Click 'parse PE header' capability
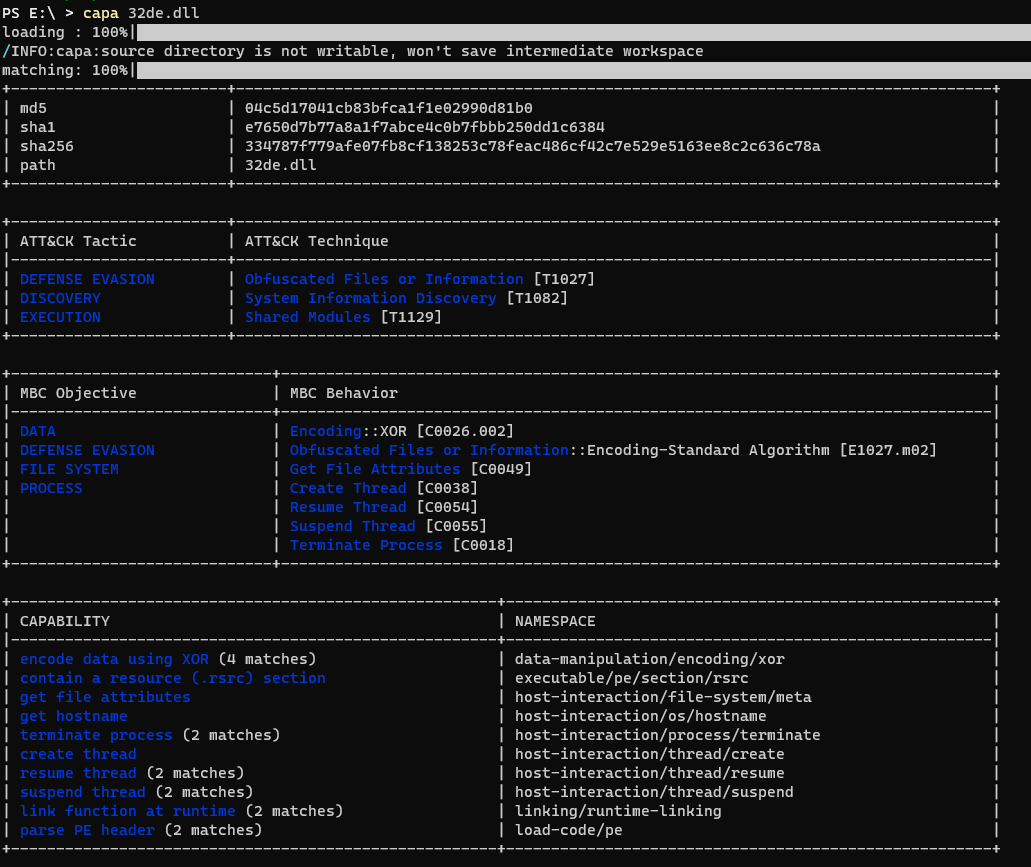Screen dimensions: 1031x867 coord(87,831)
